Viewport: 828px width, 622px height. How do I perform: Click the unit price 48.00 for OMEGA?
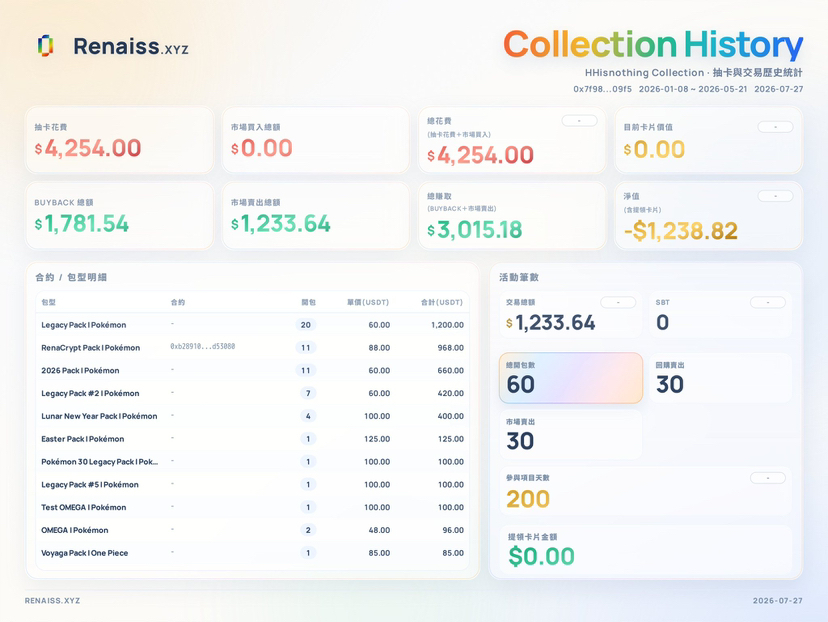[379, 530]
